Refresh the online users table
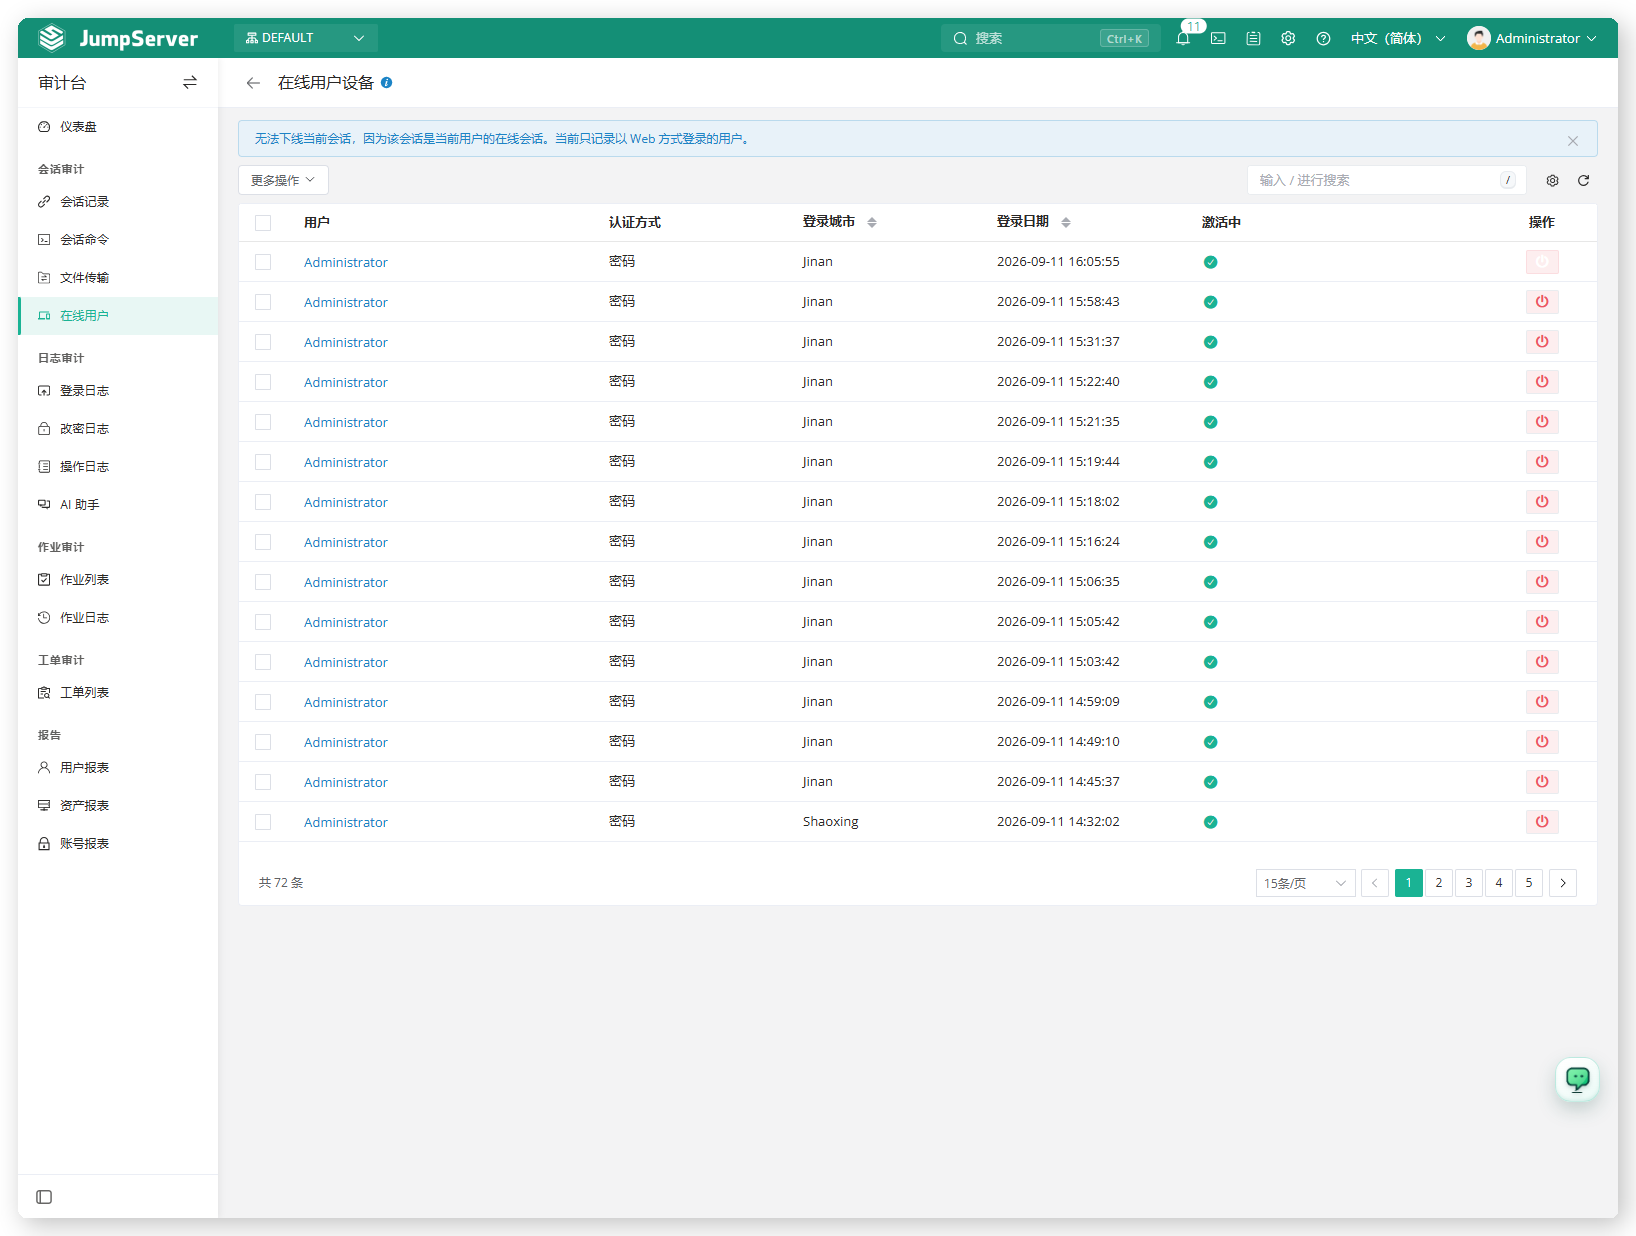 tap(1583, 181)
